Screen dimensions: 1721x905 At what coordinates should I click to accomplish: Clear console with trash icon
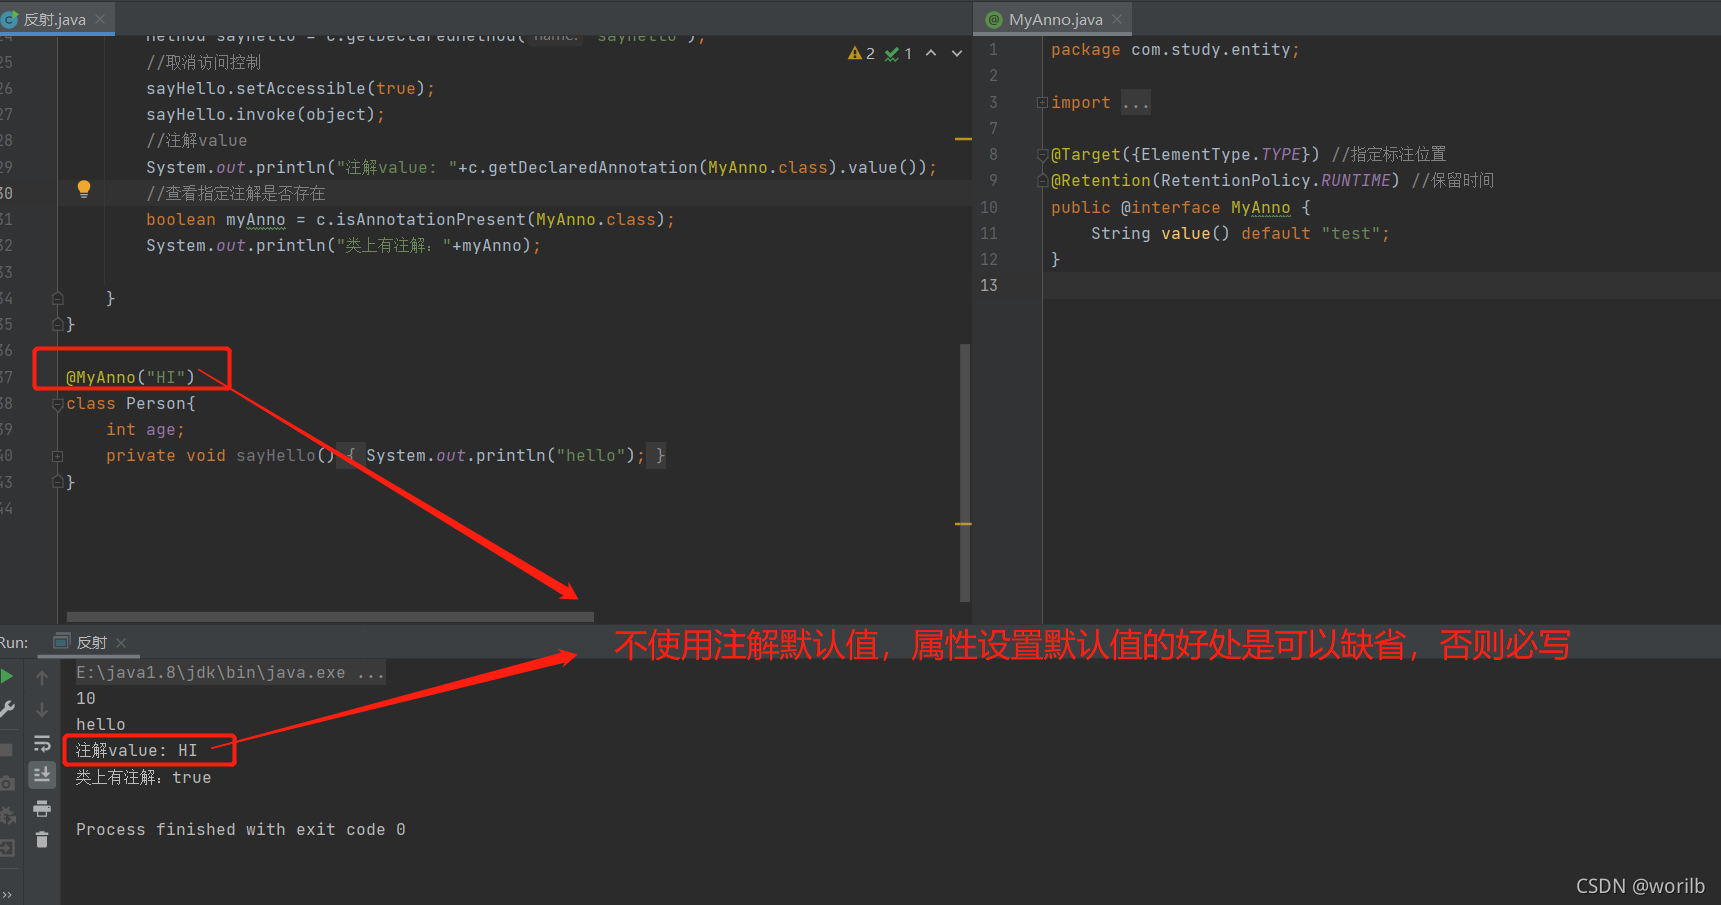(42, 840)
